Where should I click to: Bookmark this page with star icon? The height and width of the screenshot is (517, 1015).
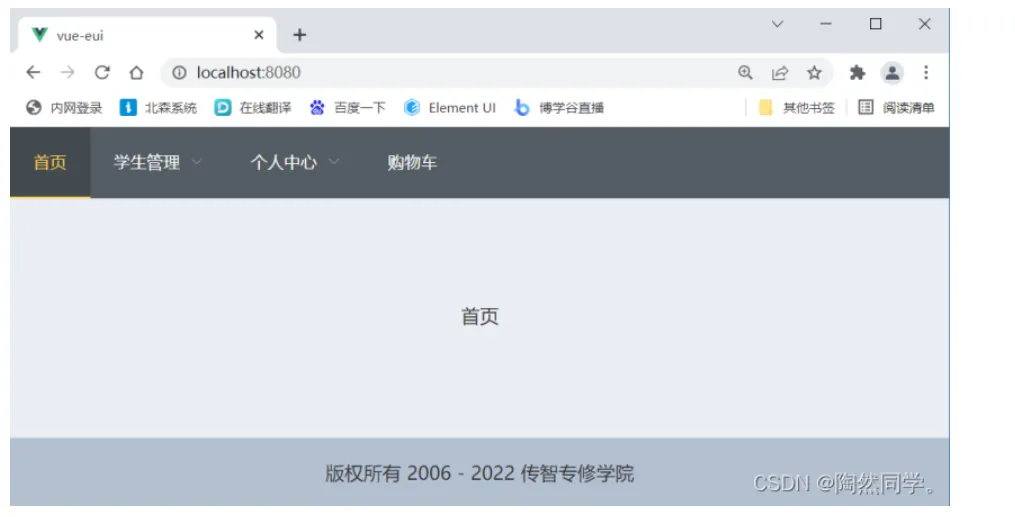[x=814, y=72]
